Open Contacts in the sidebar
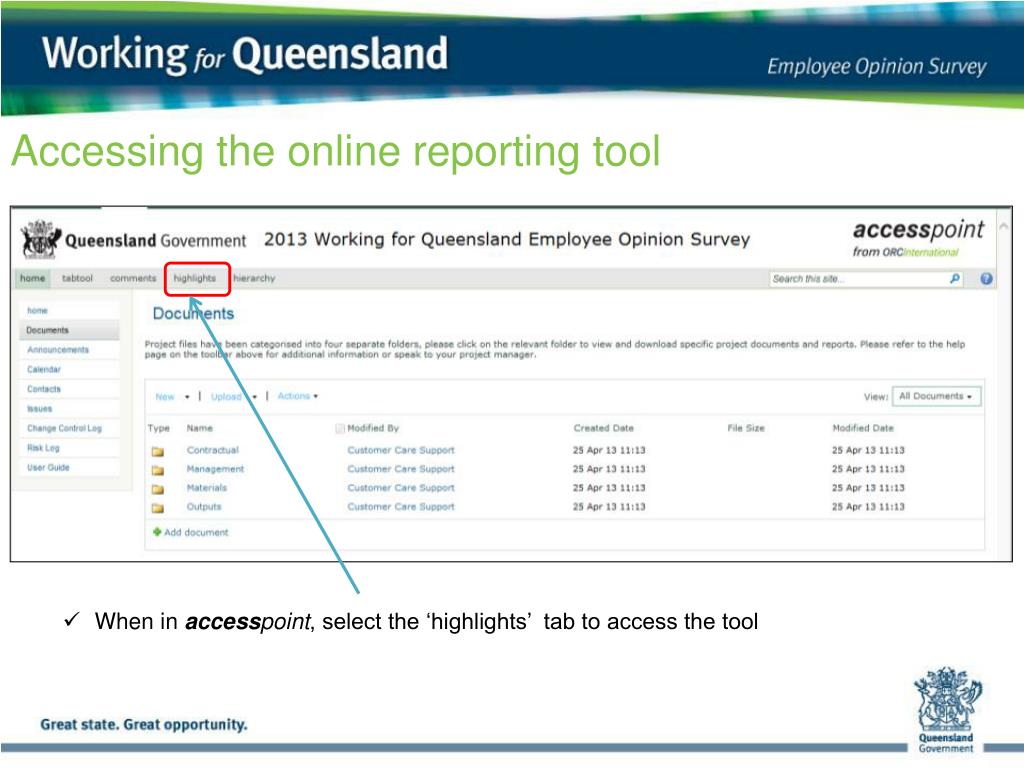This screenshot has height=768, width=1024. click(44, 389)
